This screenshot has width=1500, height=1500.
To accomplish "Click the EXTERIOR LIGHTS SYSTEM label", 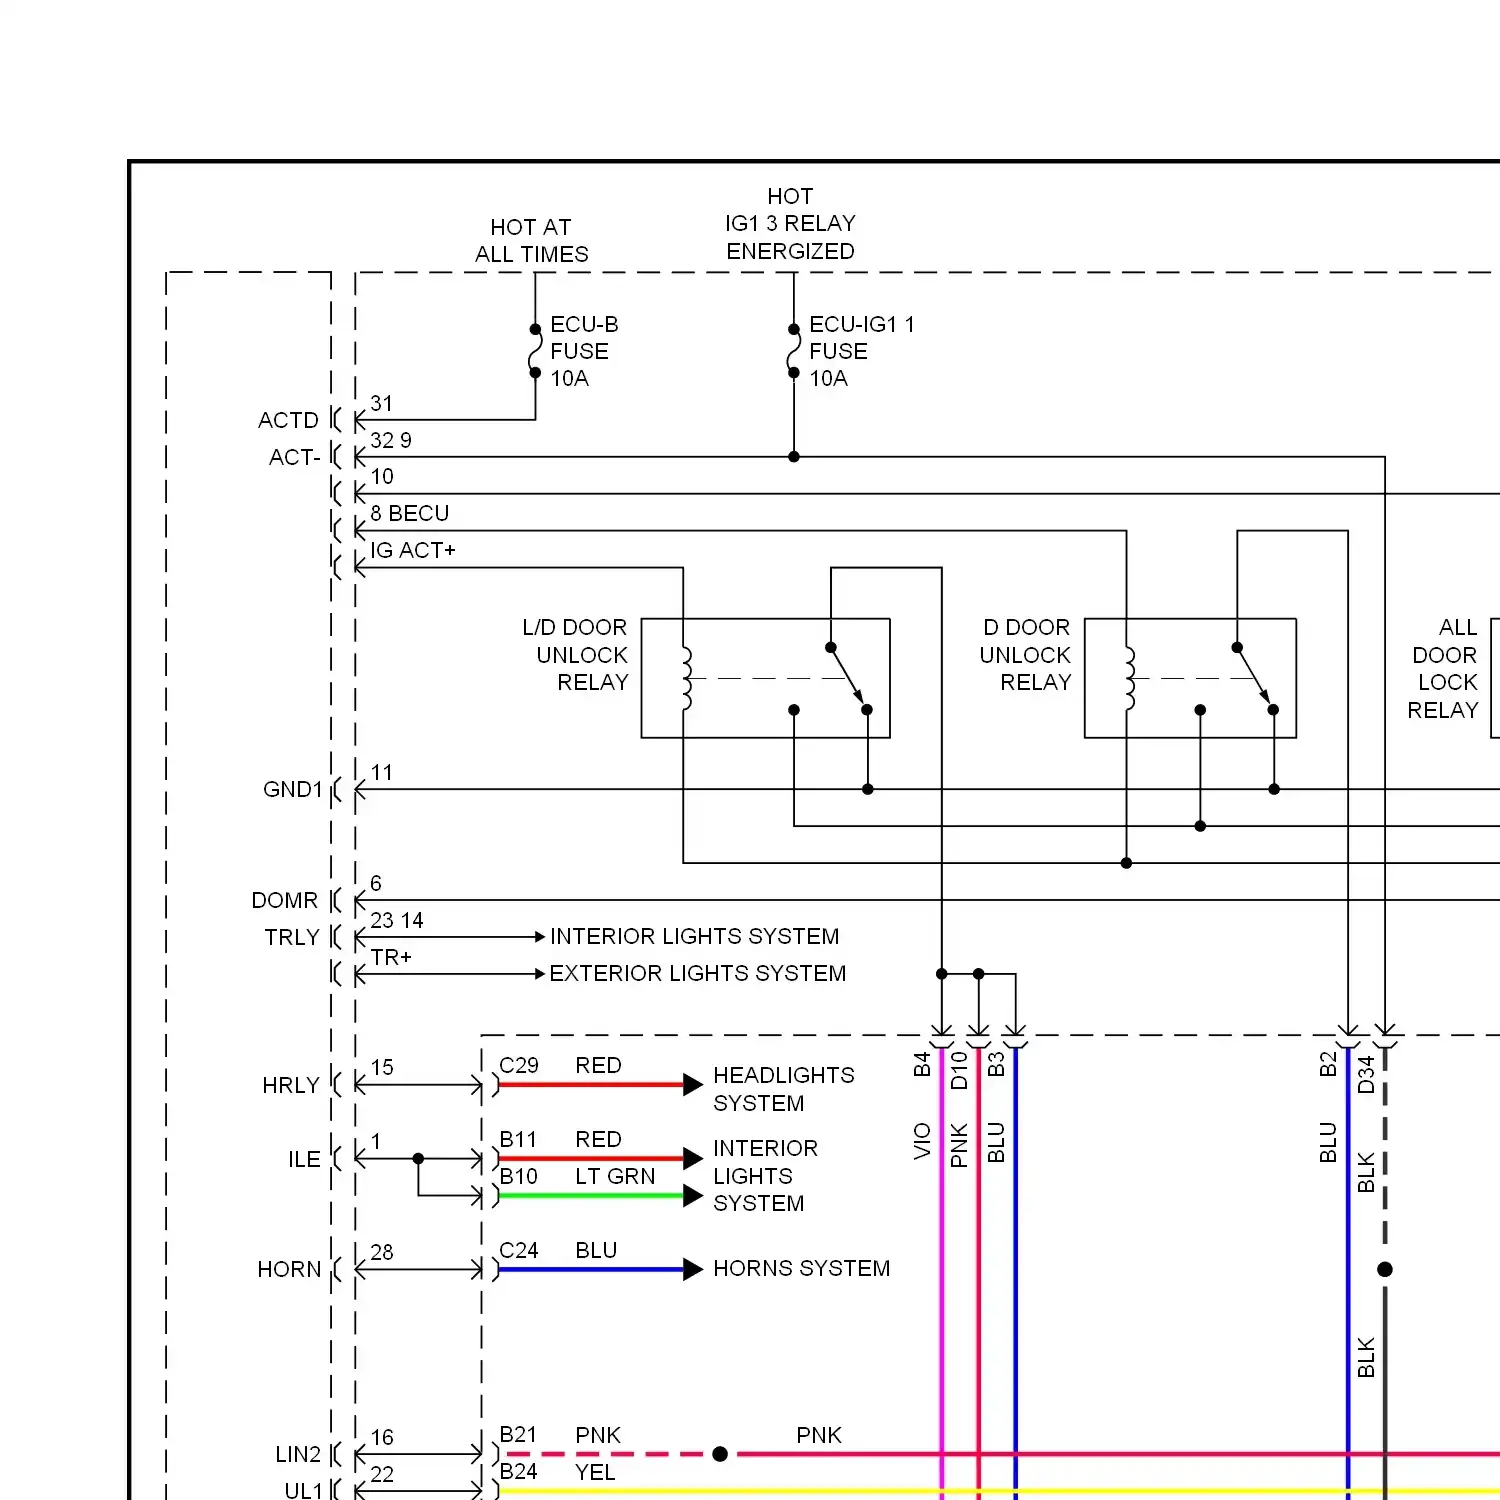I will pyautogui.click(x=698, y=974).
